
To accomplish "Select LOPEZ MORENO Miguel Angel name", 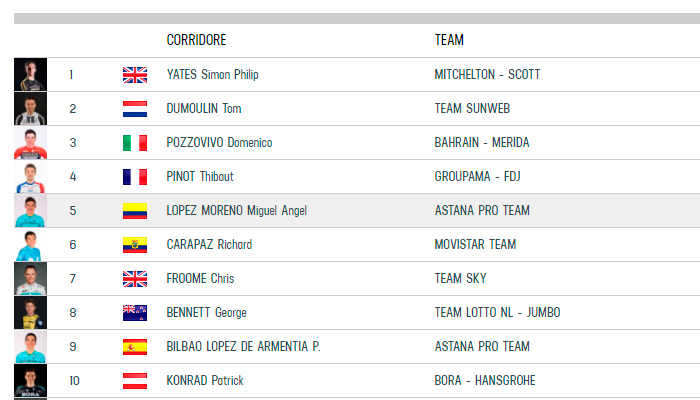I will [x=237, y=211].
